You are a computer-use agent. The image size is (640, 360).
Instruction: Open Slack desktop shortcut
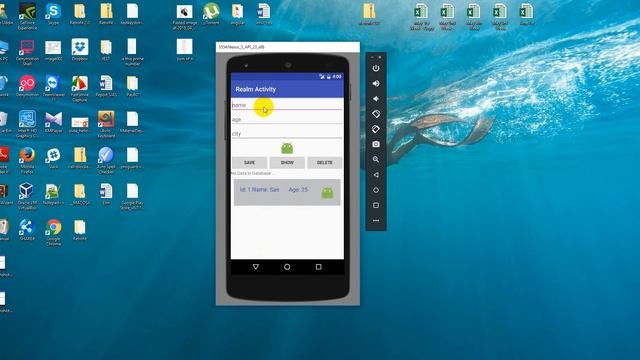click(x=53, y=158)
